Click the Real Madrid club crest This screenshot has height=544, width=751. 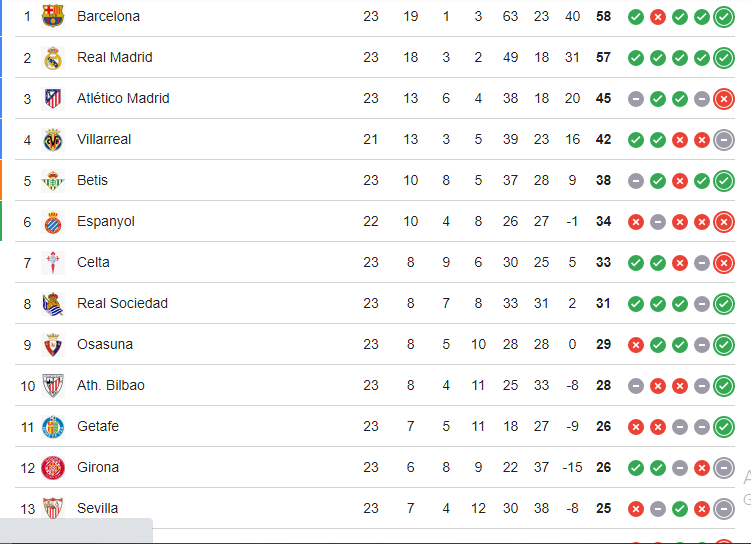(x=53, y=57)
